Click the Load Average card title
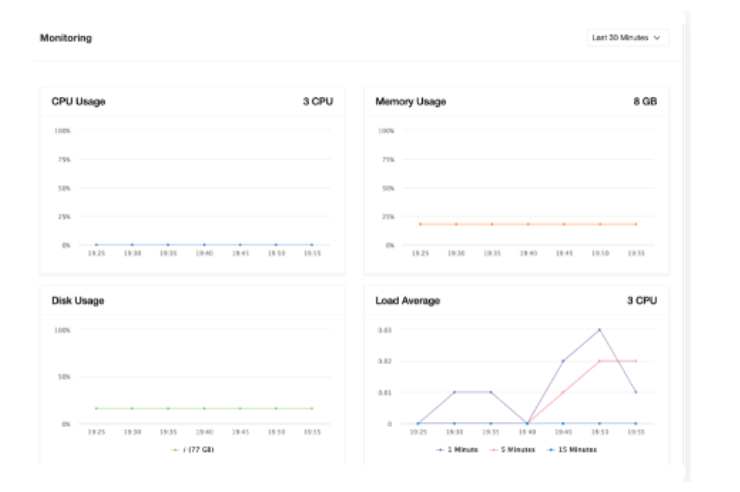This screenshot has height=492, width=740. 407,300
